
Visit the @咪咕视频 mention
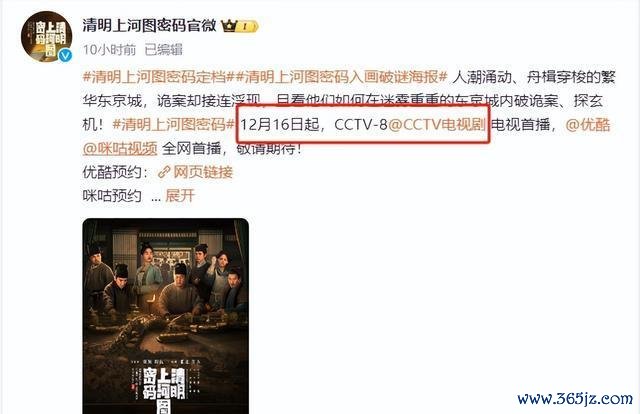click(x=120, y=148)
